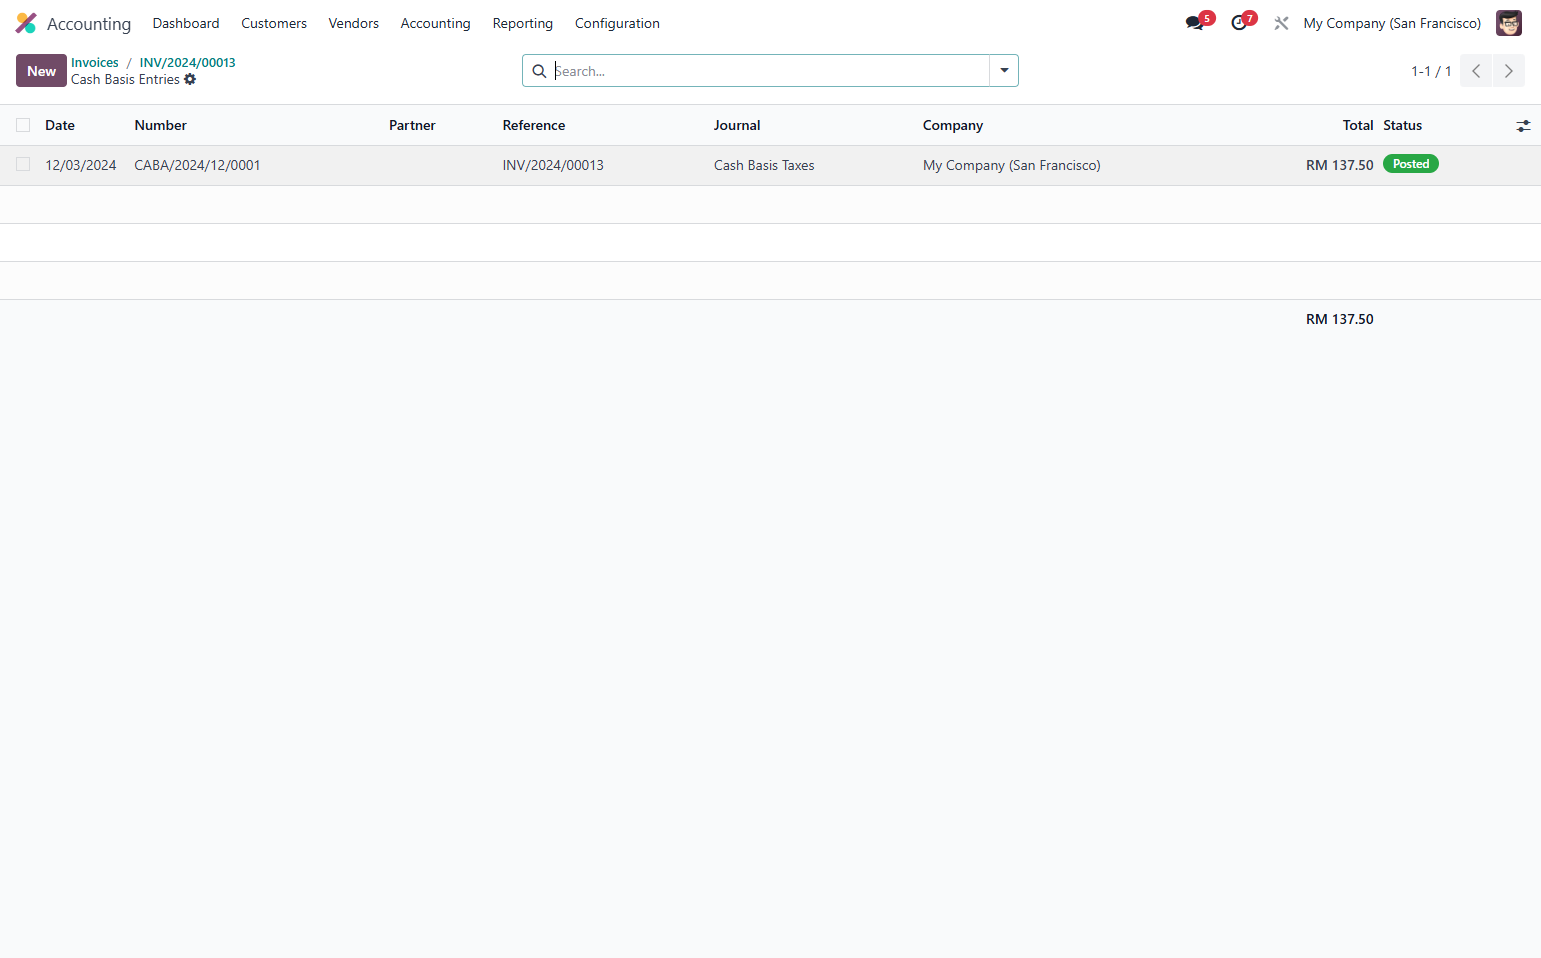
Task: Expand the search filters dropdown toggle
Action: [x=1004, y=71]
